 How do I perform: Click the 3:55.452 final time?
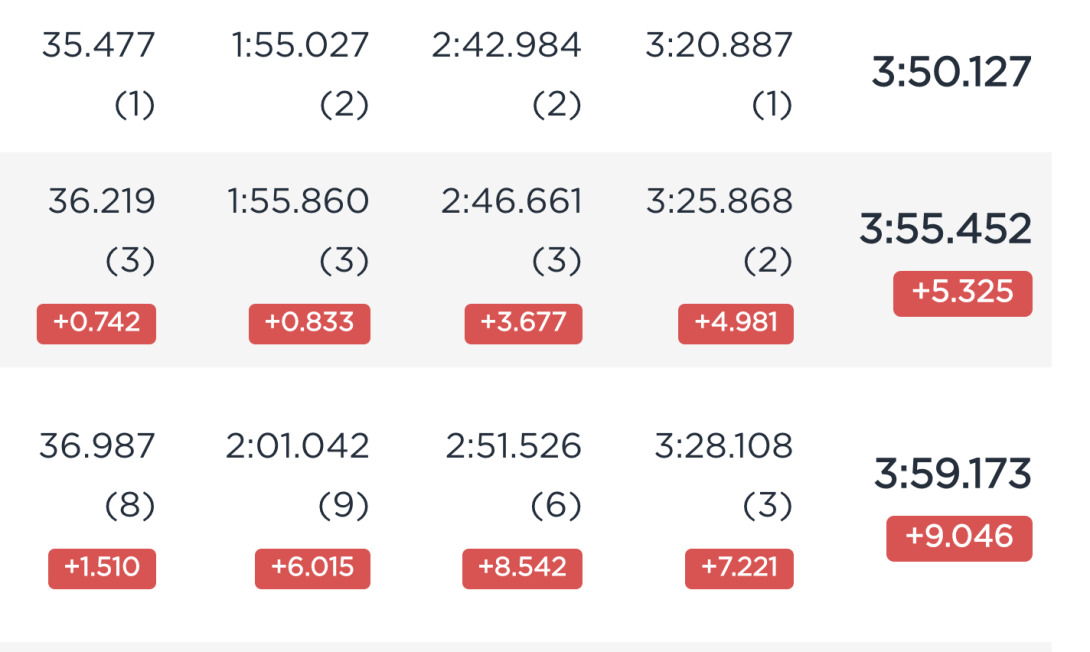(x=945, y=229)
